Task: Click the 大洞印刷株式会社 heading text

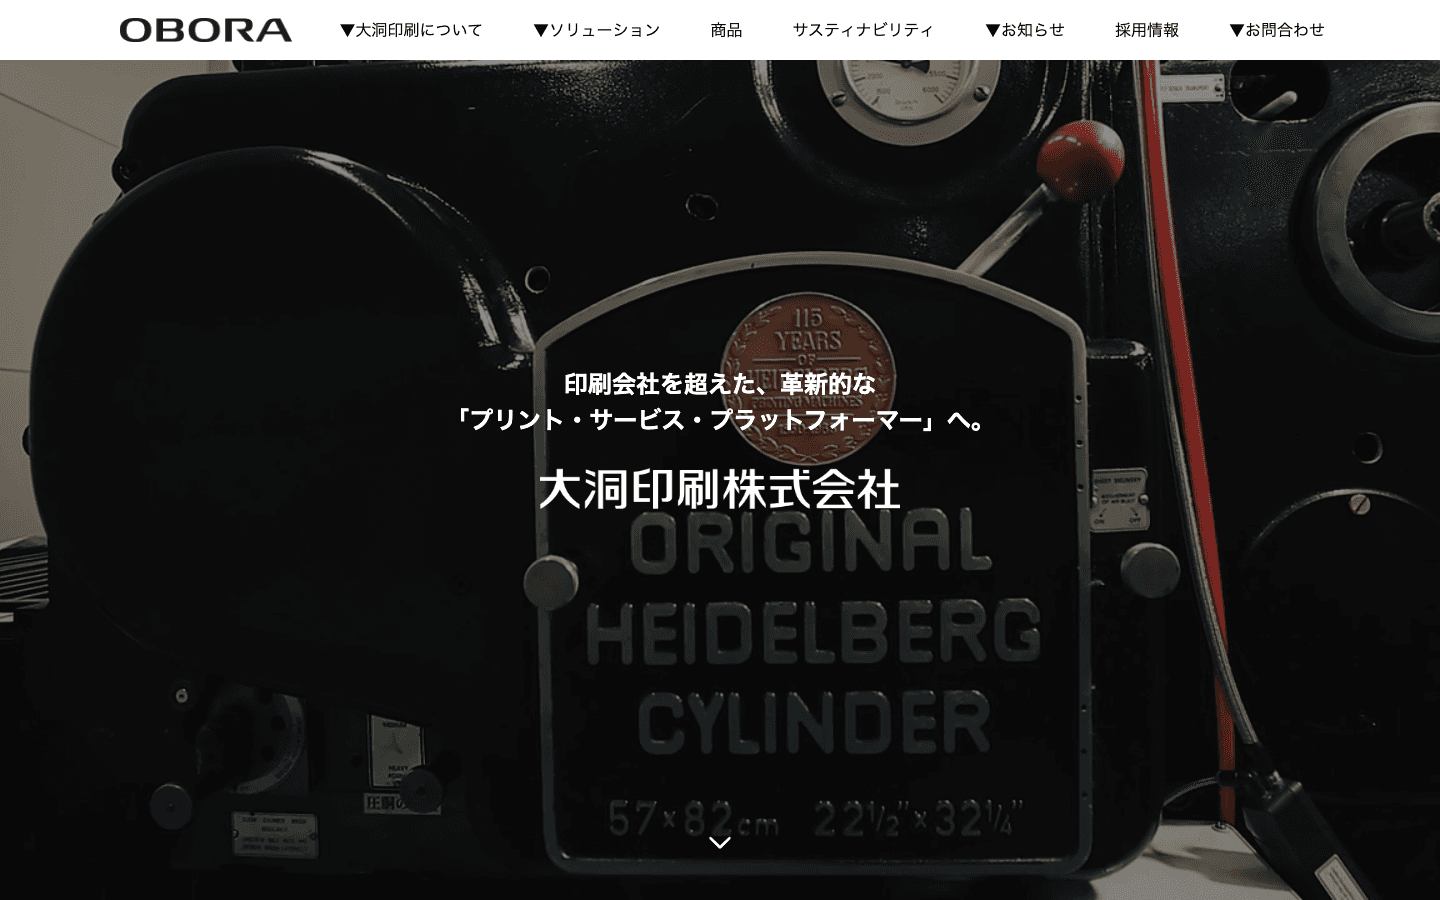Action: (x=720, y=490)
